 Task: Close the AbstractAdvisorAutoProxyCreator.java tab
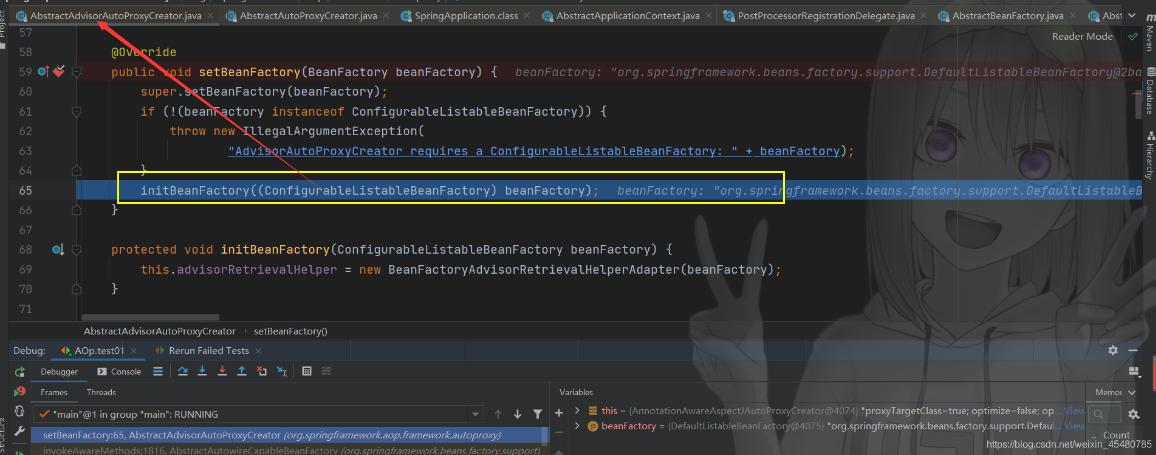pos(209,15)
